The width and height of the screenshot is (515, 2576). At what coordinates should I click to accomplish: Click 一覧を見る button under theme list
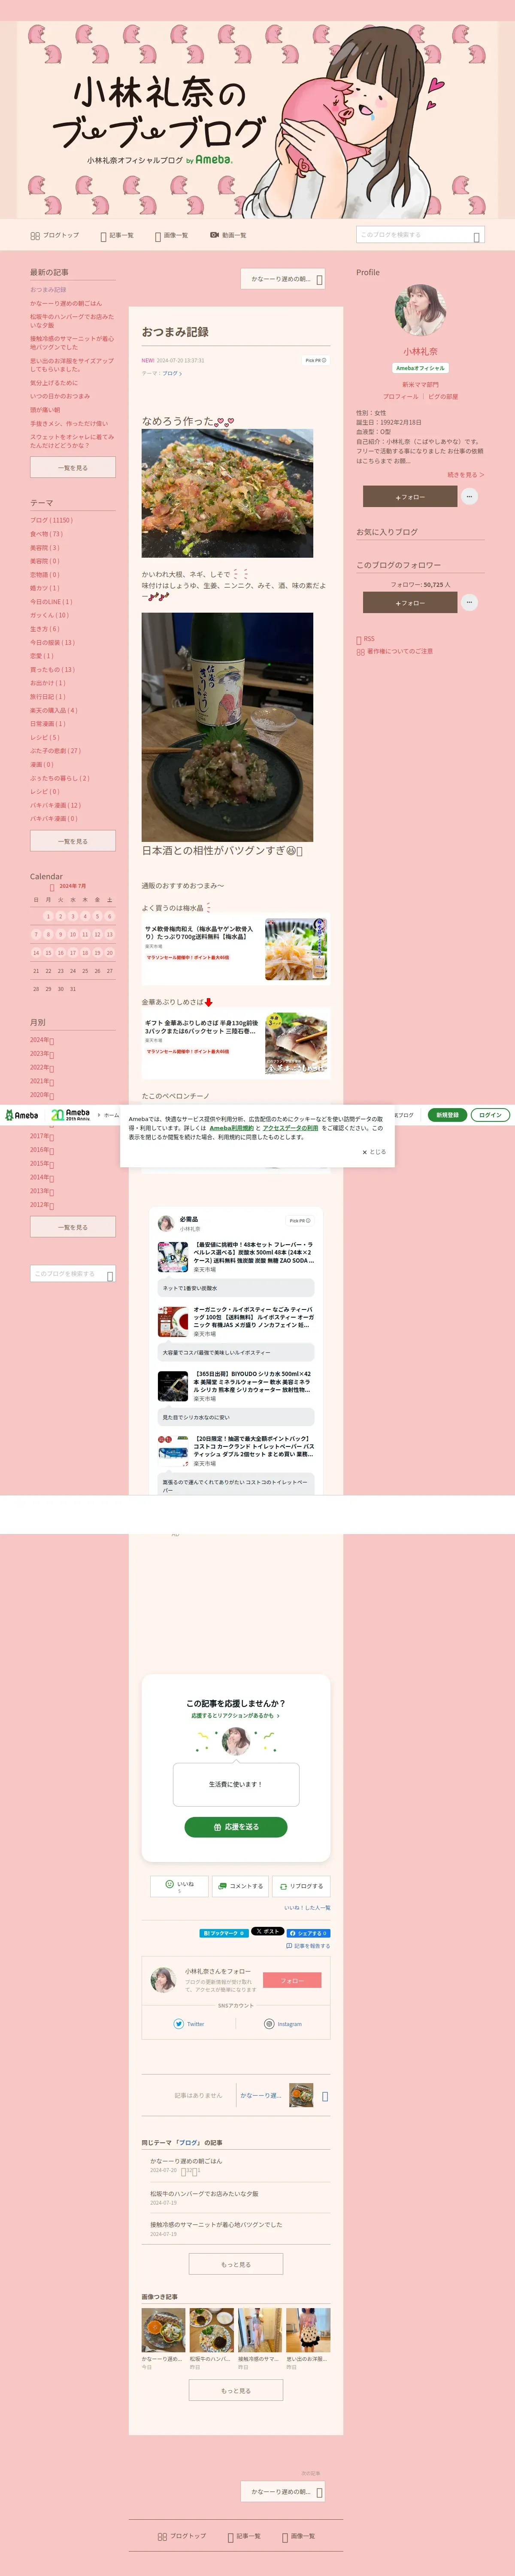[73, 841]
